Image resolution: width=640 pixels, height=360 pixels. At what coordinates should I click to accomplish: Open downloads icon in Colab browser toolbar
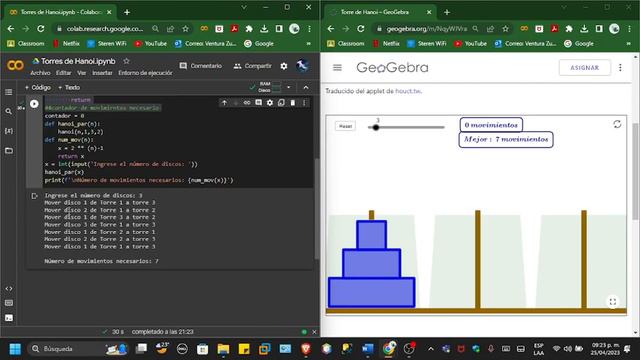pos(264,29)
